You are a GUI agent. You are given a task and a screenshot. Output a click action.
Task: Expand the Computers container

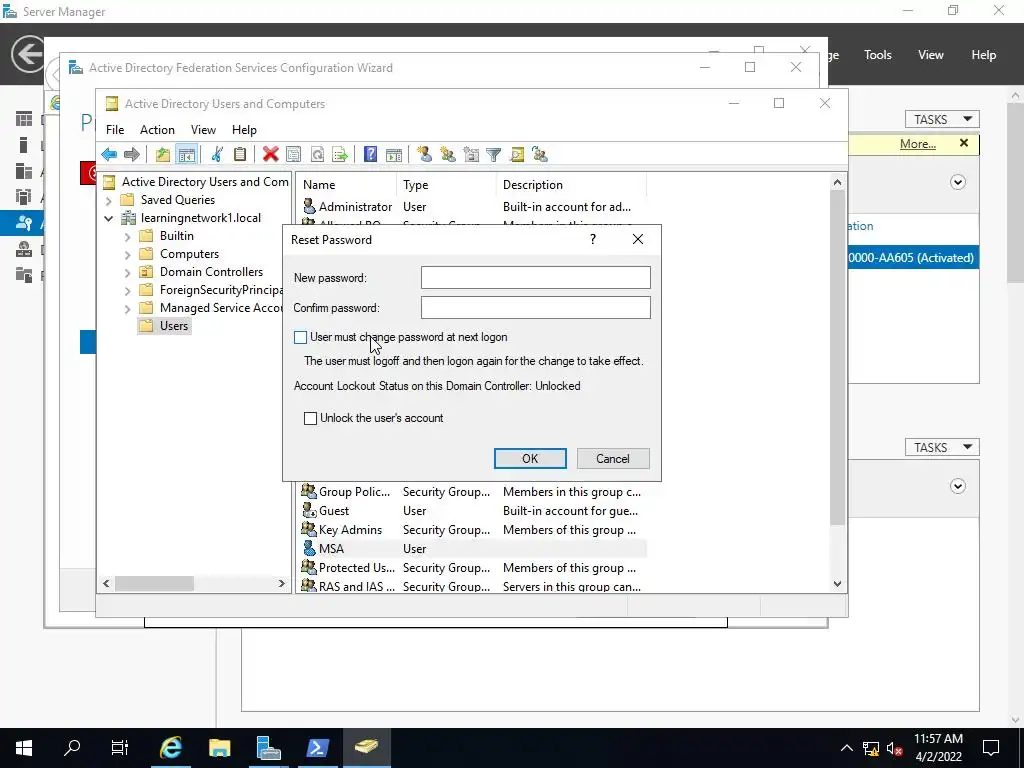(x=128, y=254)
